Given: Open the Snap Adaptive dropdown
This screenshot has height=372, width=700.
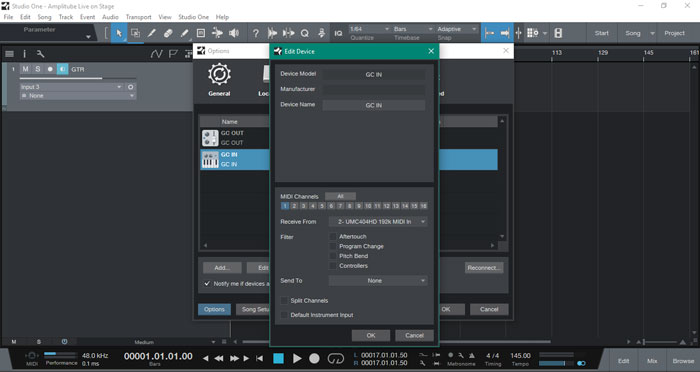Looking at the screenshot, I should click(457, 29).
